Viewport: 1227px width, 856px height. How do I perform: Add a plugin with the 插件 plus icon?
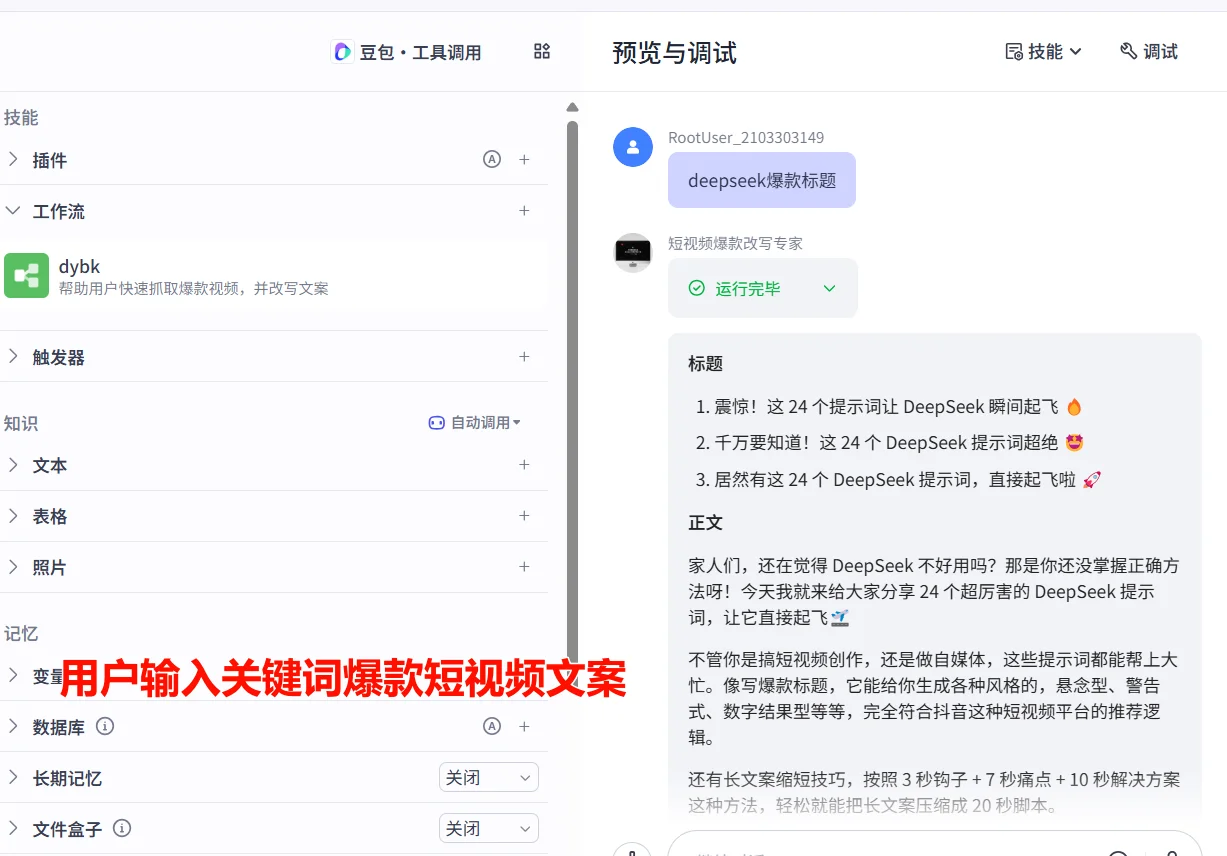point(524,159)
